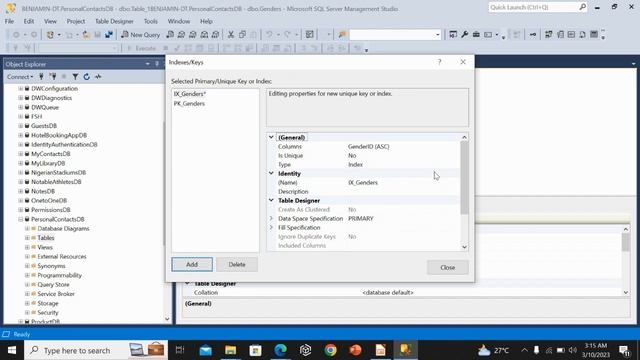Click the Columns value GenderID (ASC)
640x360 pixels.
[369, 146]
